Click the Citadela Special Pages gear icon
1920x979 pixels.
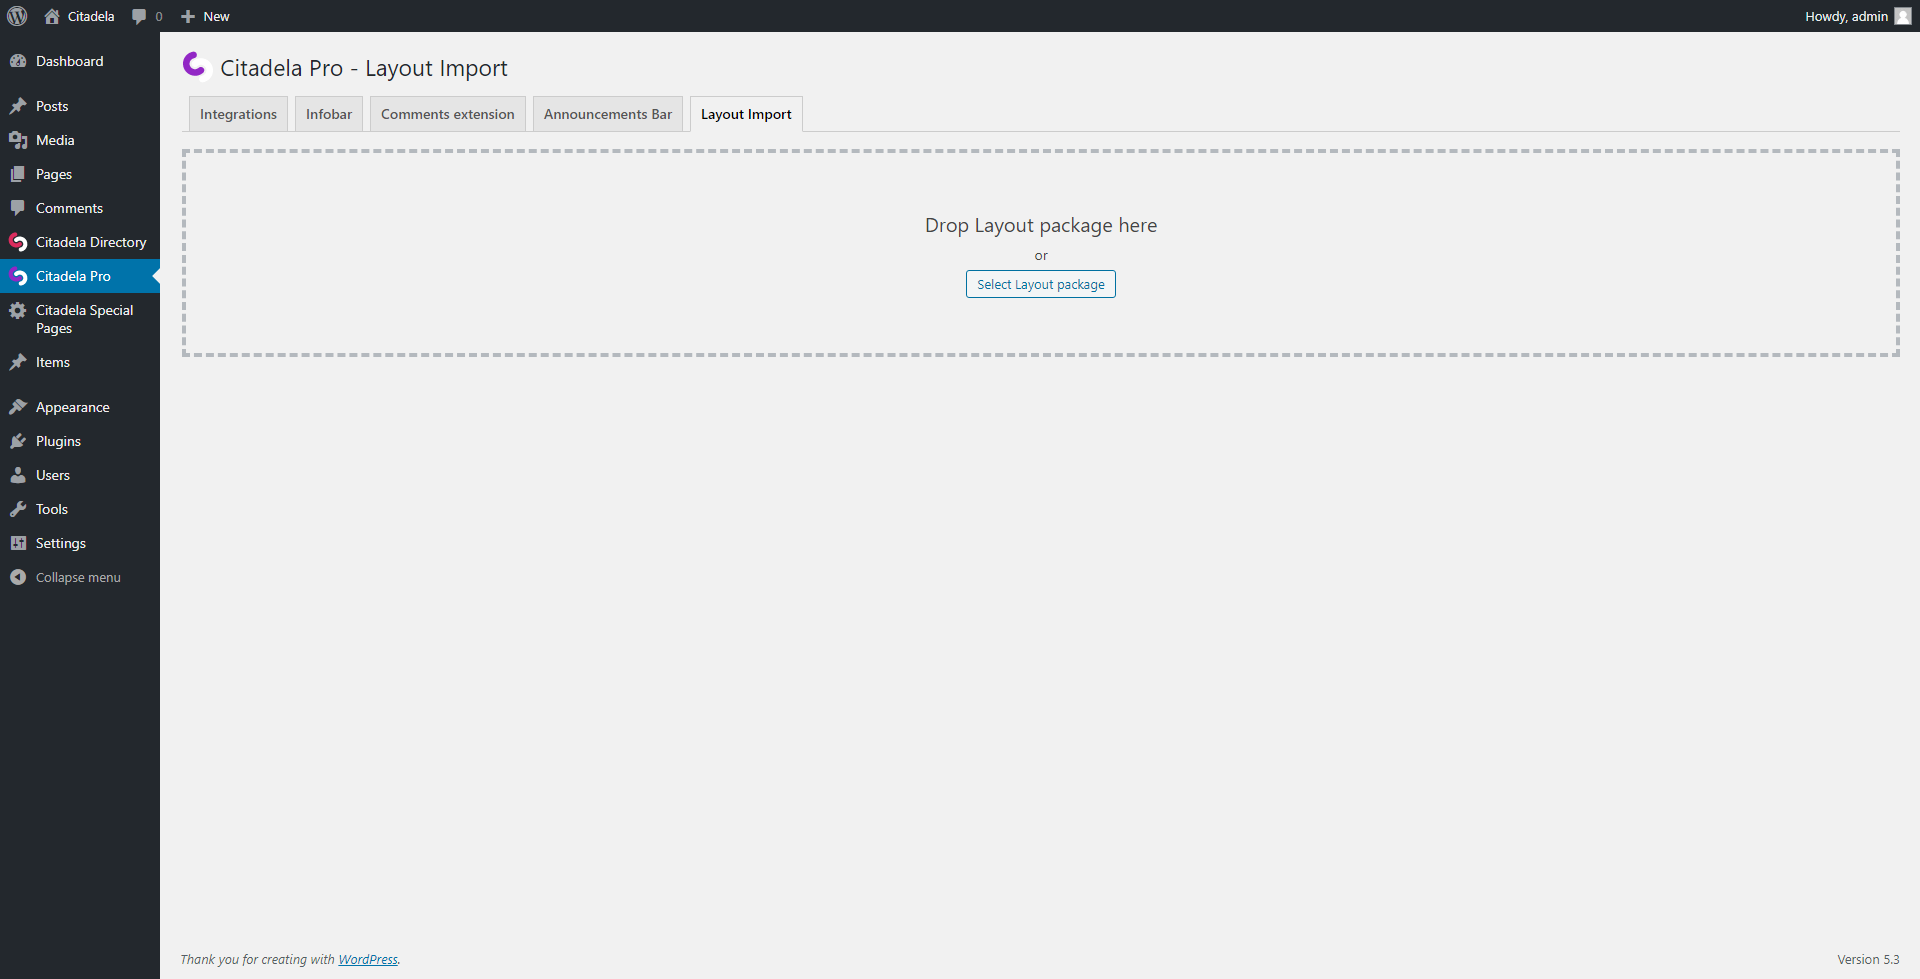18,311
